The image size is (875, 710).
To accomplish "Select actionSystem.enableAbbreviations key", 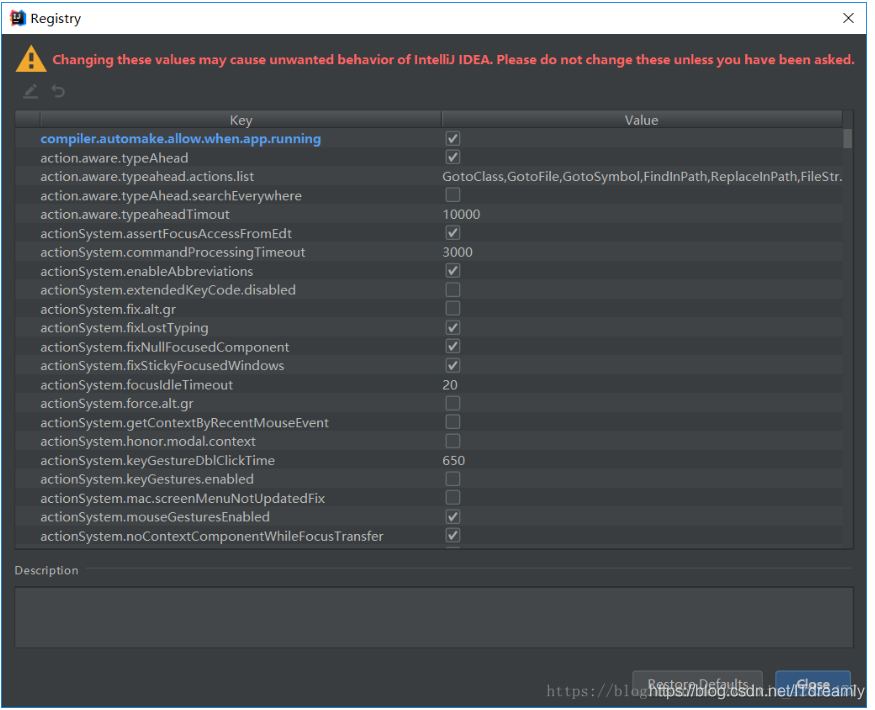I will (x=146, y=271).
